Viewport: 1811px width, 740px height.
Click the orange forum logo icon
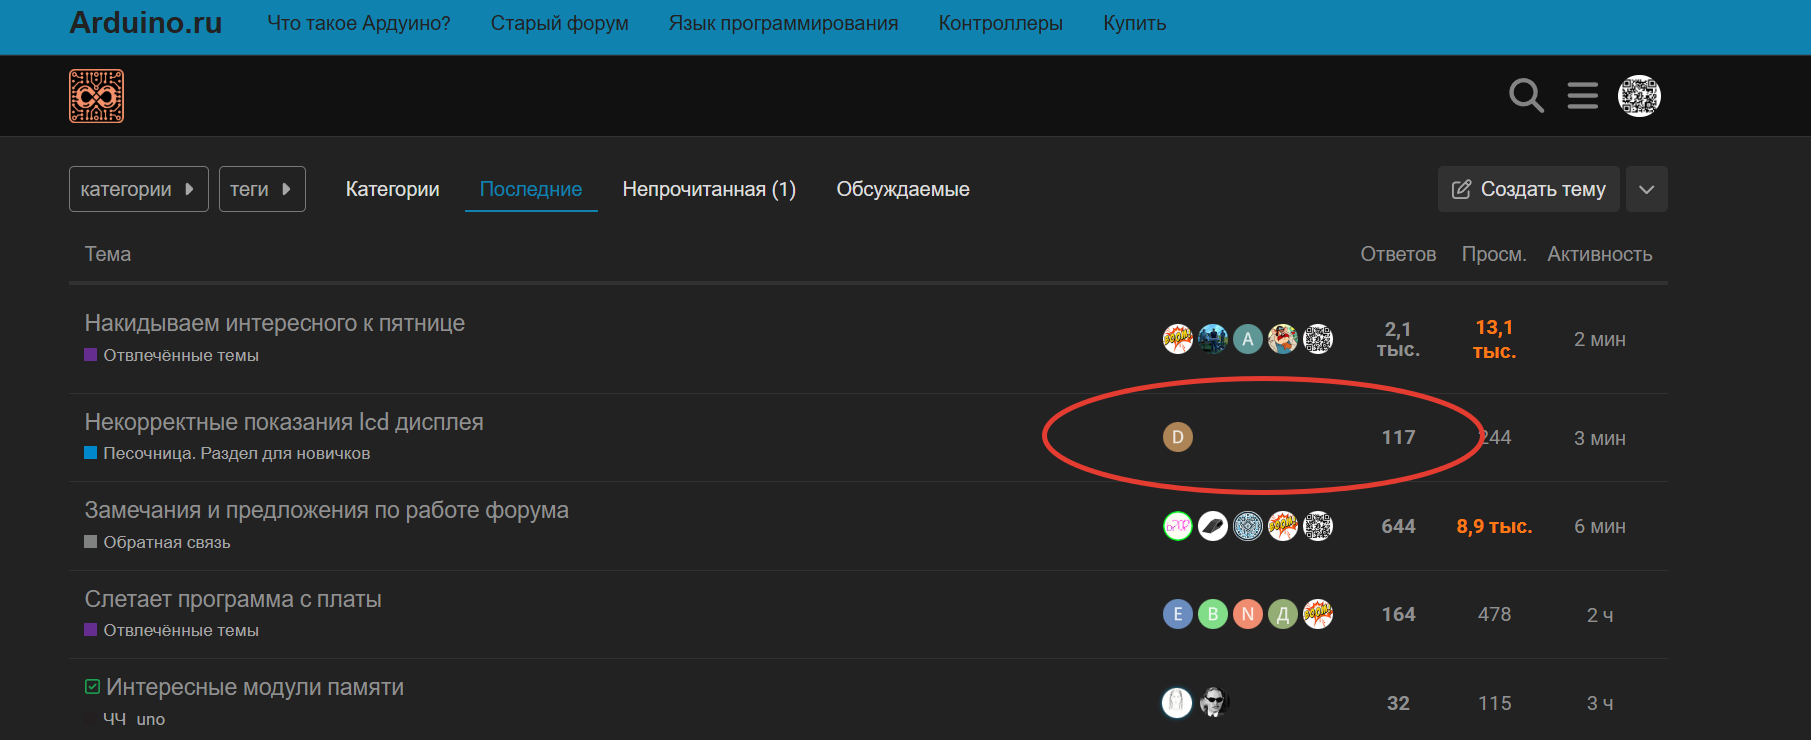(x=96, y=96)
